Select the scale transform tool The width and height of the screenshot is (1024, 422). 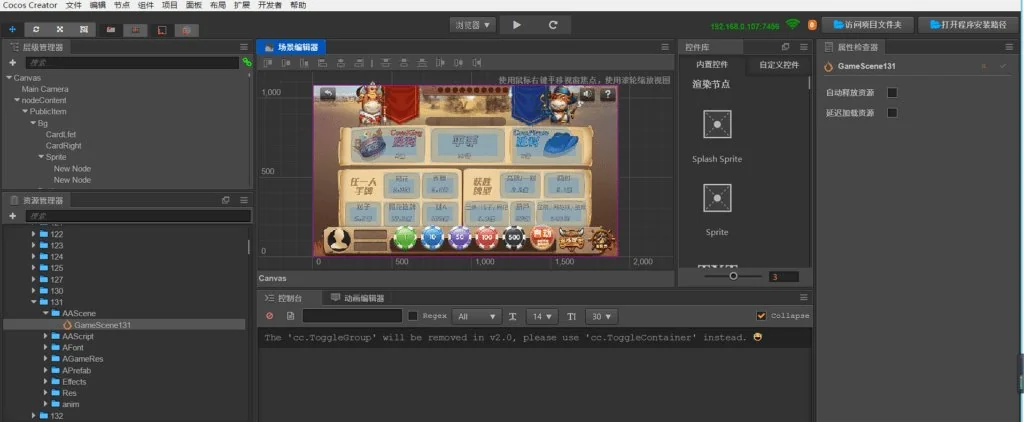click(60, 29)
